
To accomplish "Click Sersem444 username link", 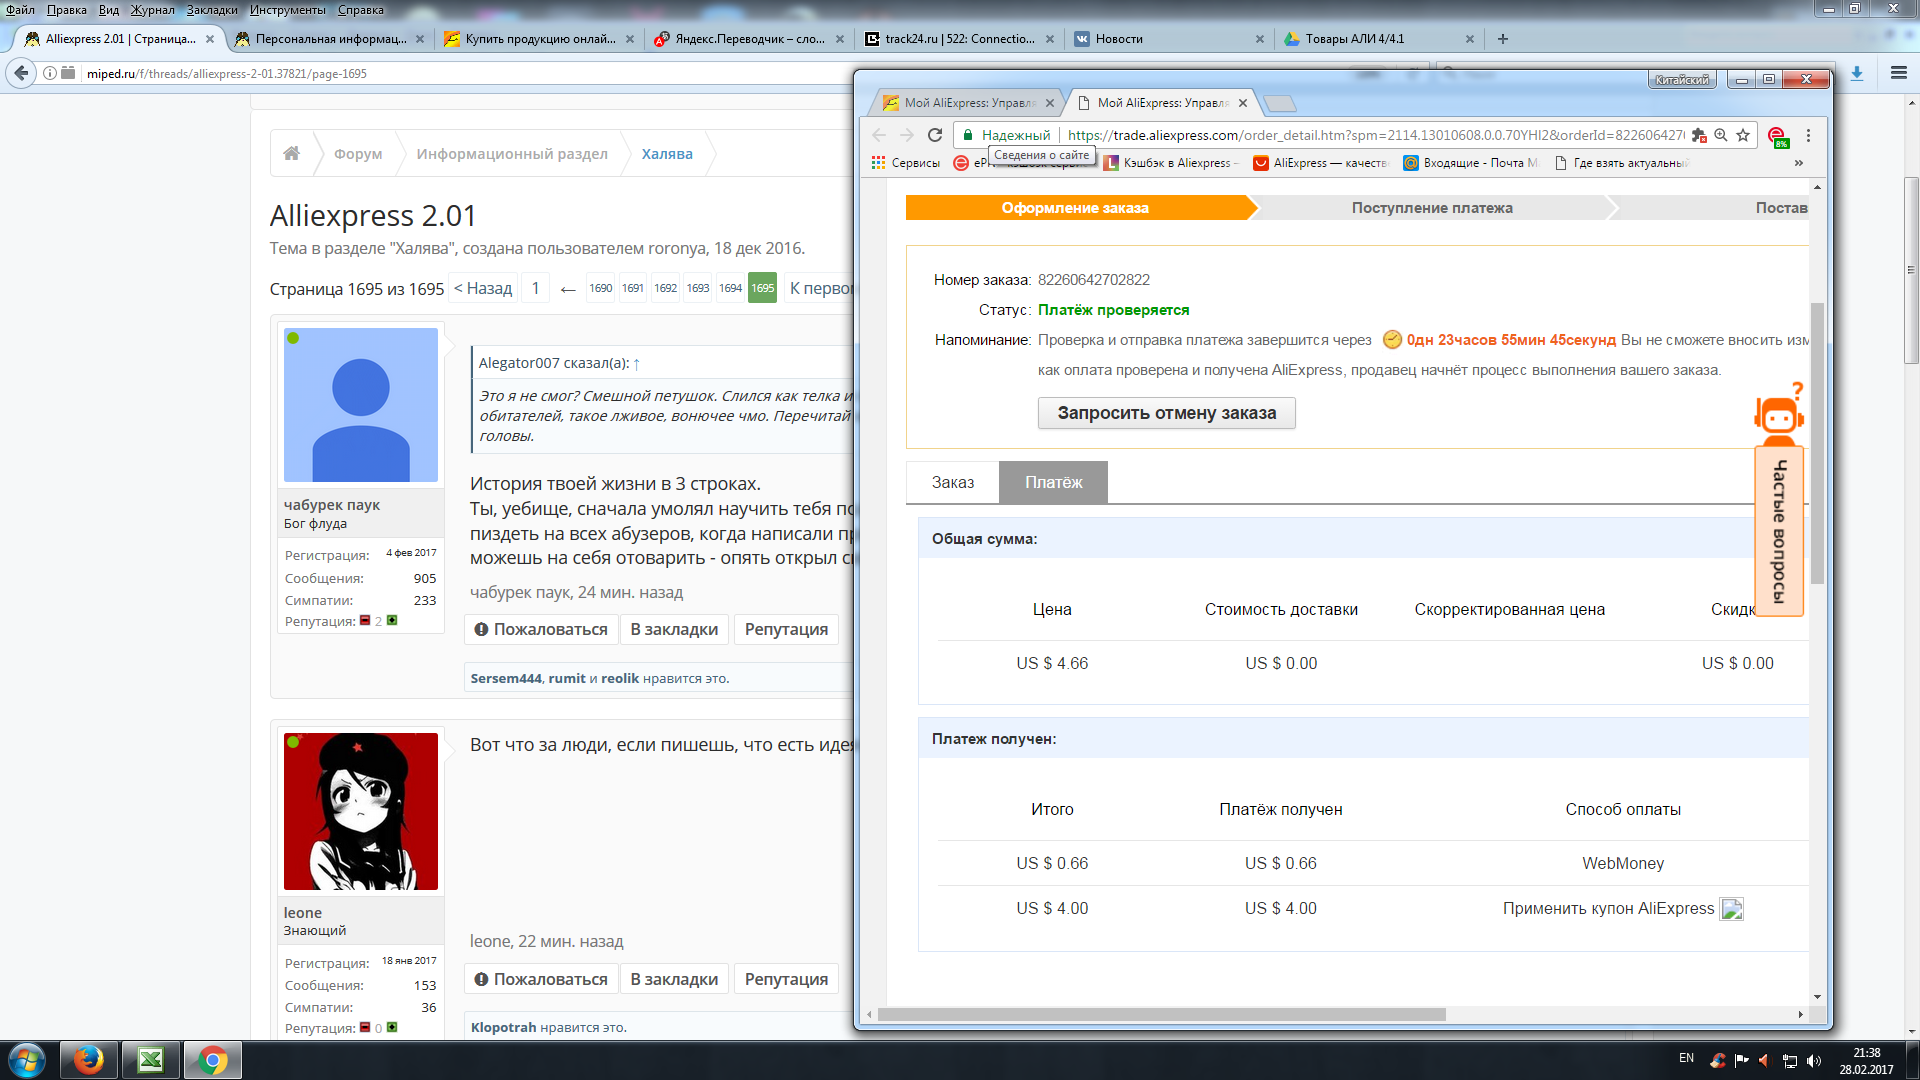I will 507,678.
